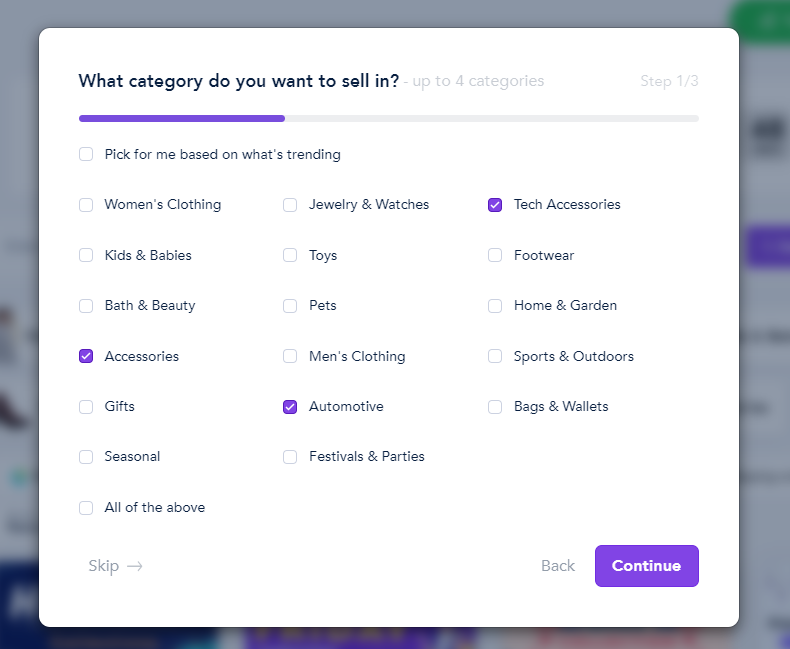790x649 pixels.
Task: Deselect the Automotive checkbox
Action: click(290, 407)
